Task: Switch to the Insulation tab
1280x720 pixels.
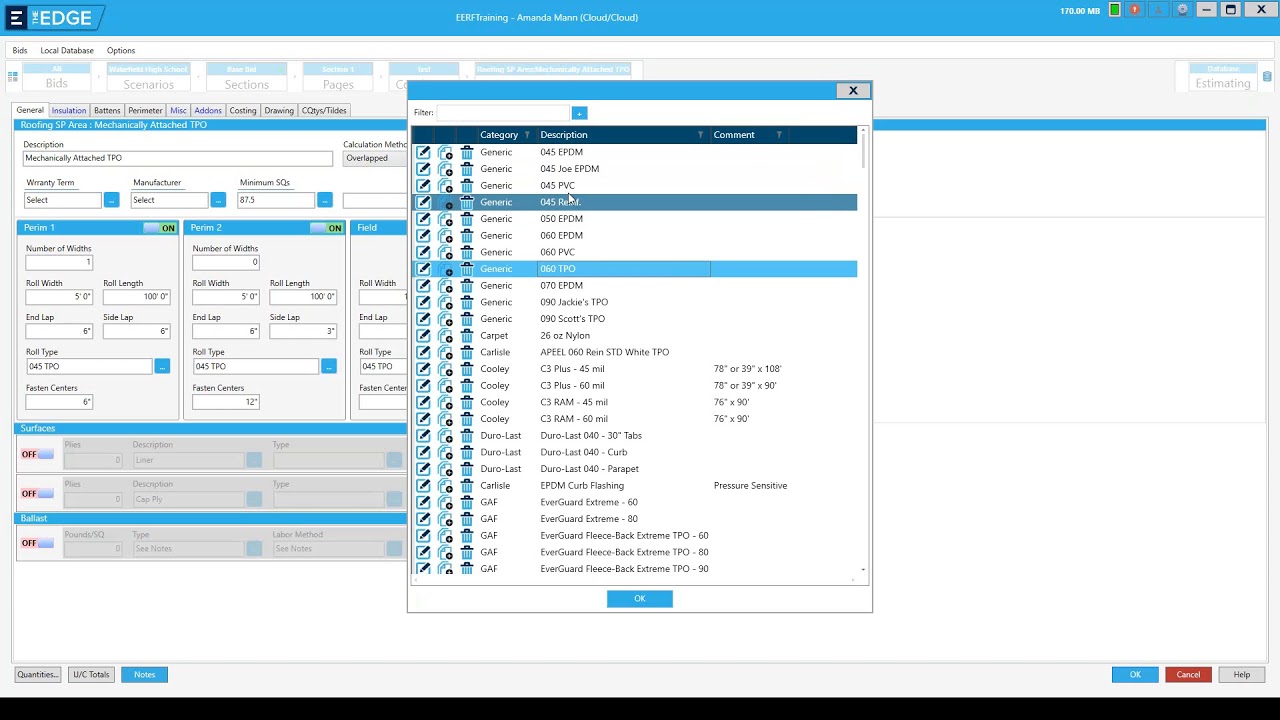Action: pos(69,111)
